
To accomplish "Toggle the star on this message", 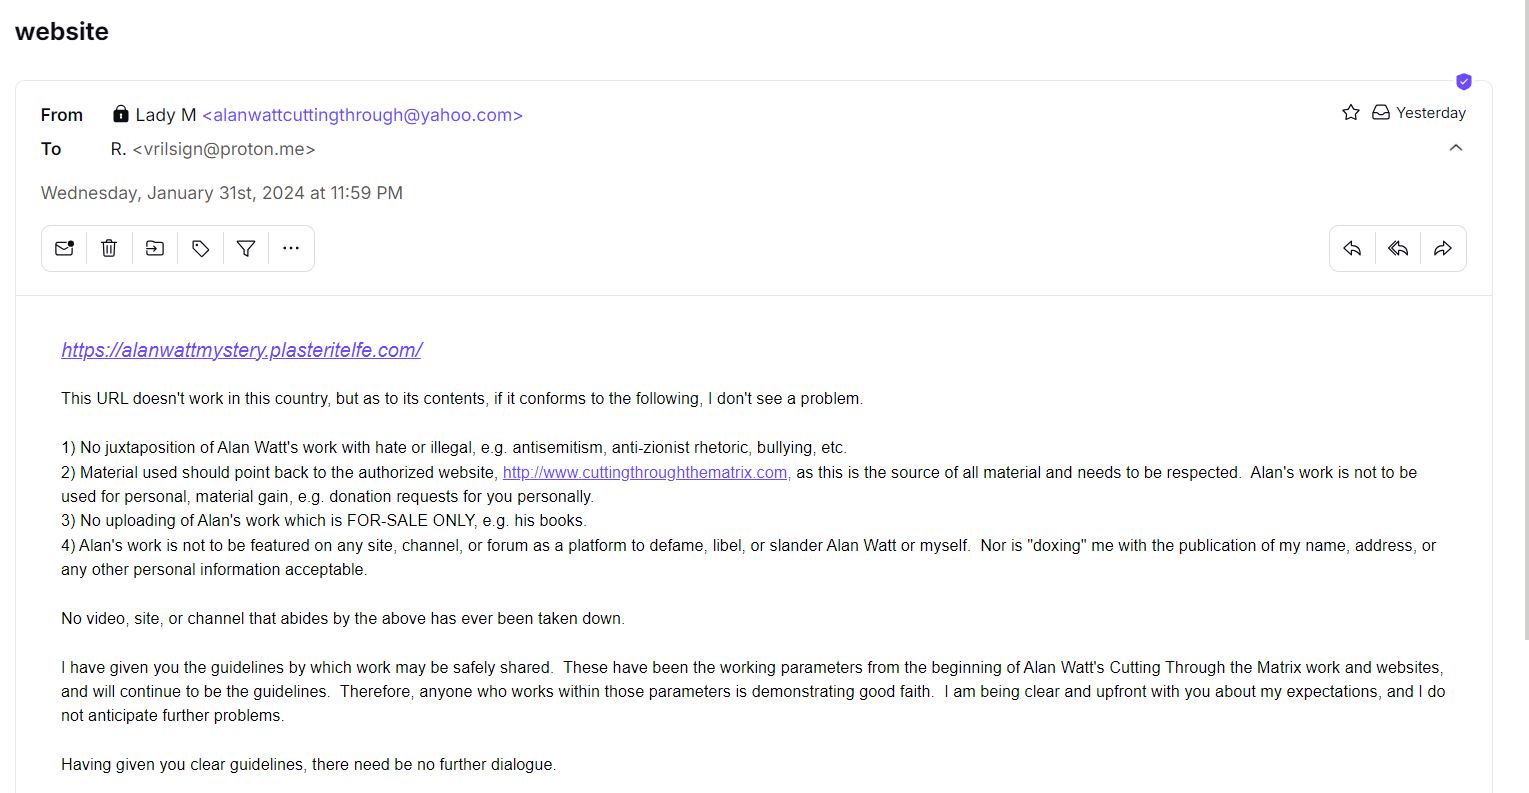I will (1351, 113).
